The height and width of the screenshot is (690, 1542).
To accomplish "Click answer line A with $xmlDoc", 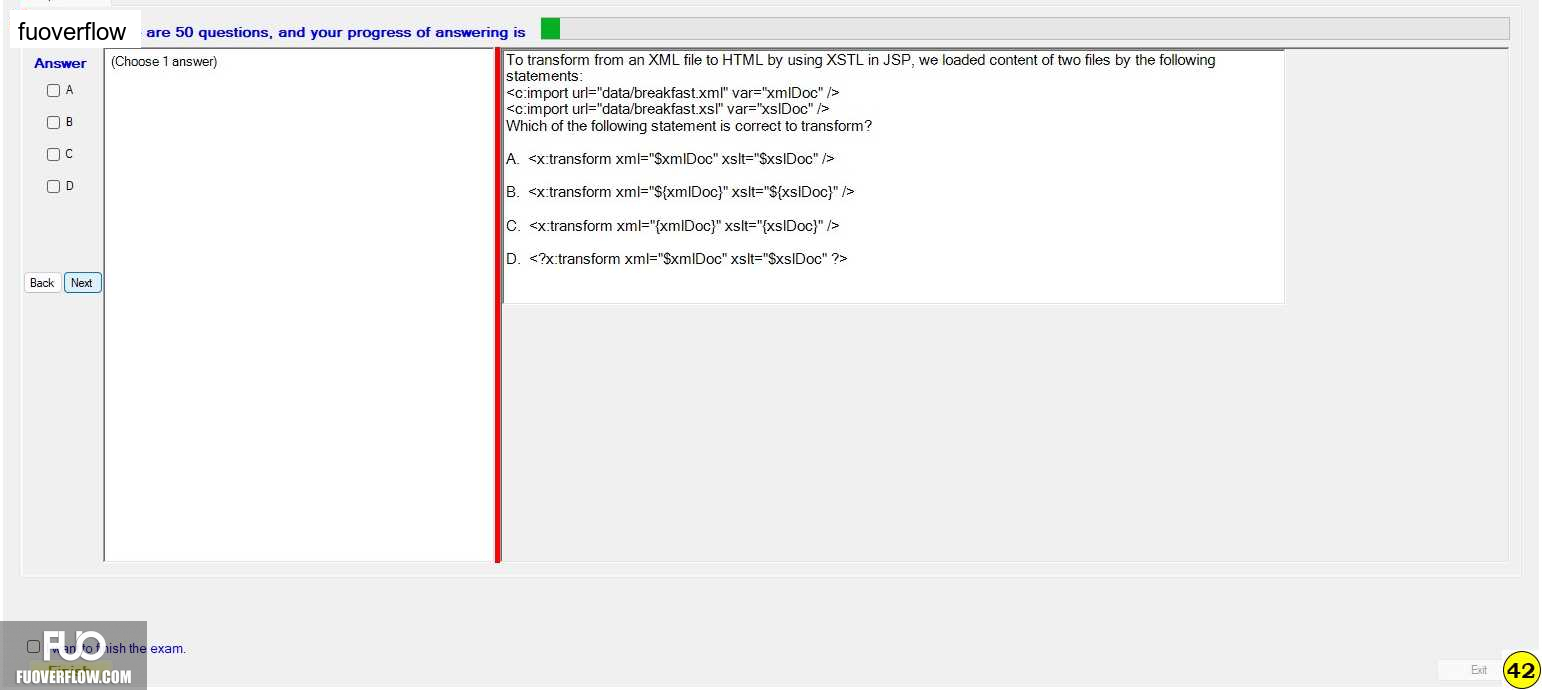I will coord(670,158).
